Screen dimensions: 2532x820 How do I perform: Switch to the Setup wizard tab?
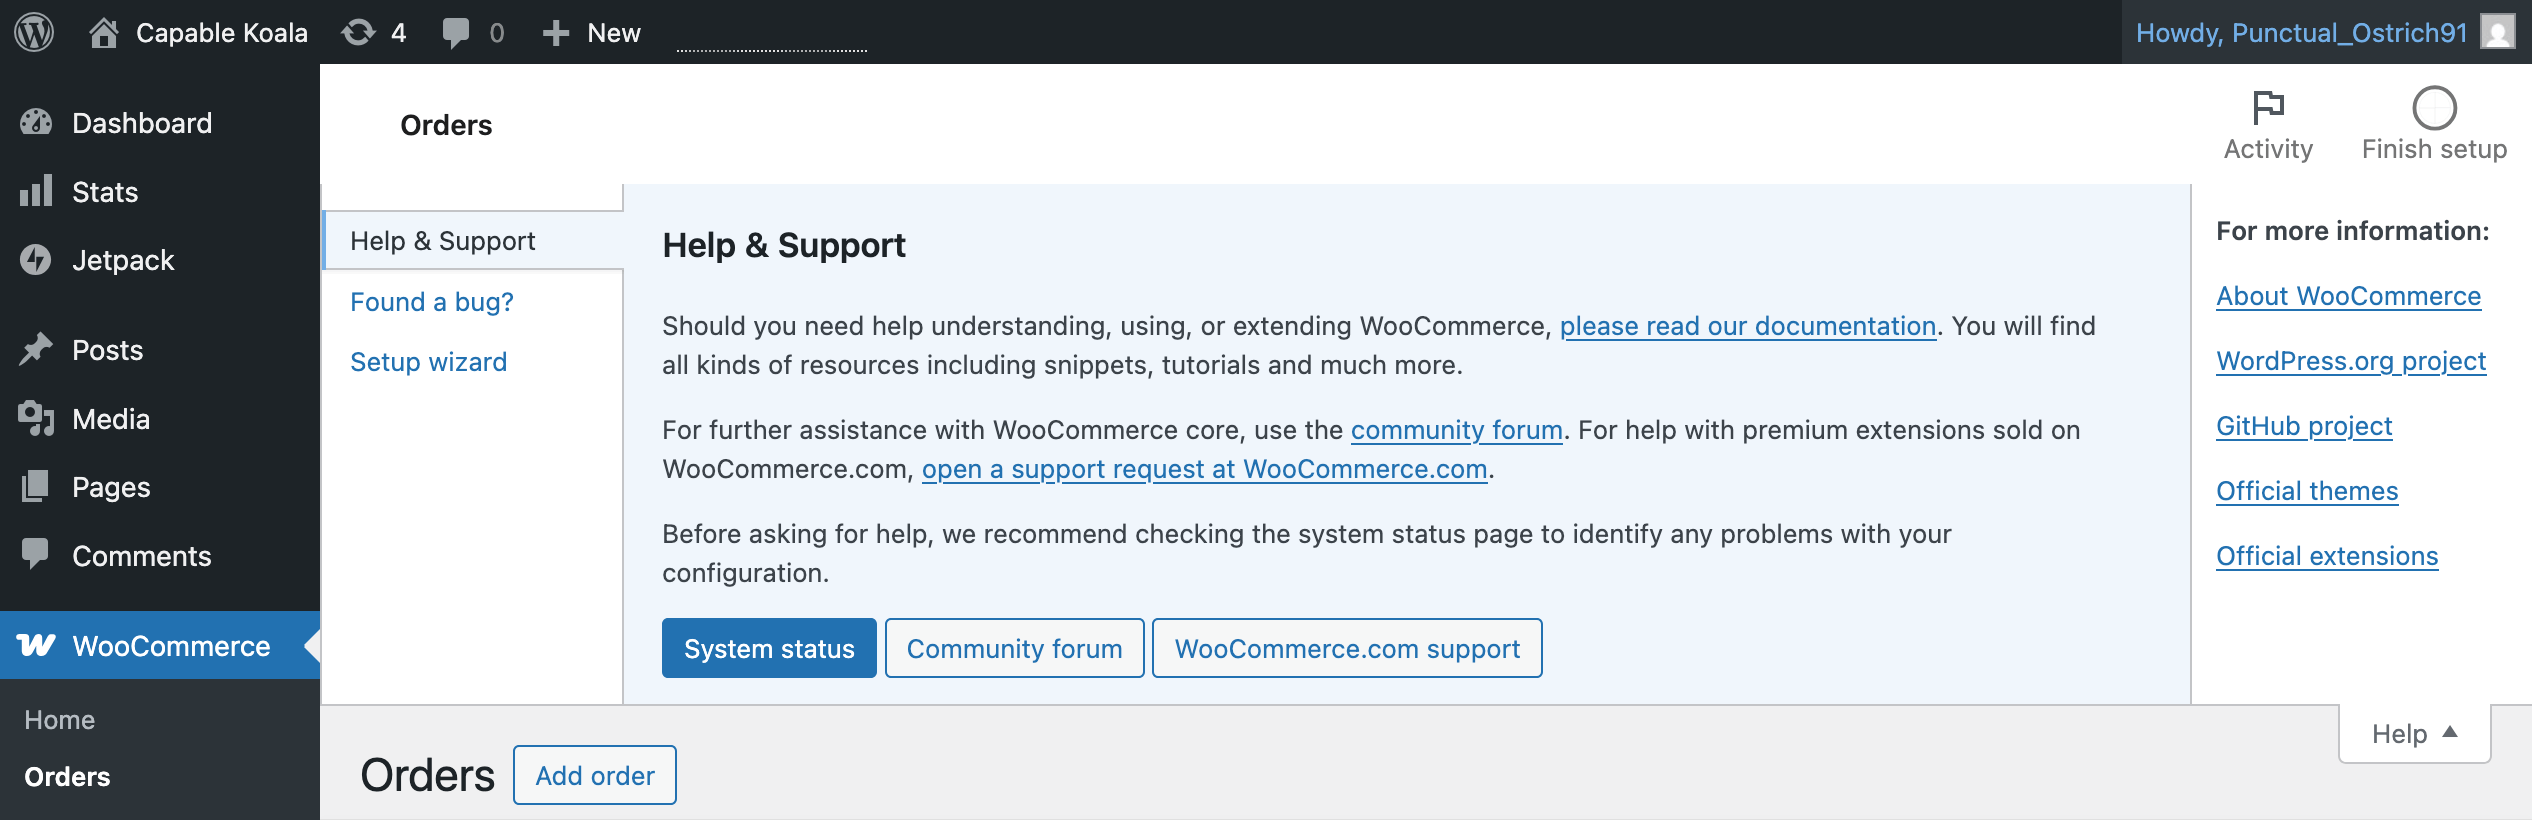(428, 362)
